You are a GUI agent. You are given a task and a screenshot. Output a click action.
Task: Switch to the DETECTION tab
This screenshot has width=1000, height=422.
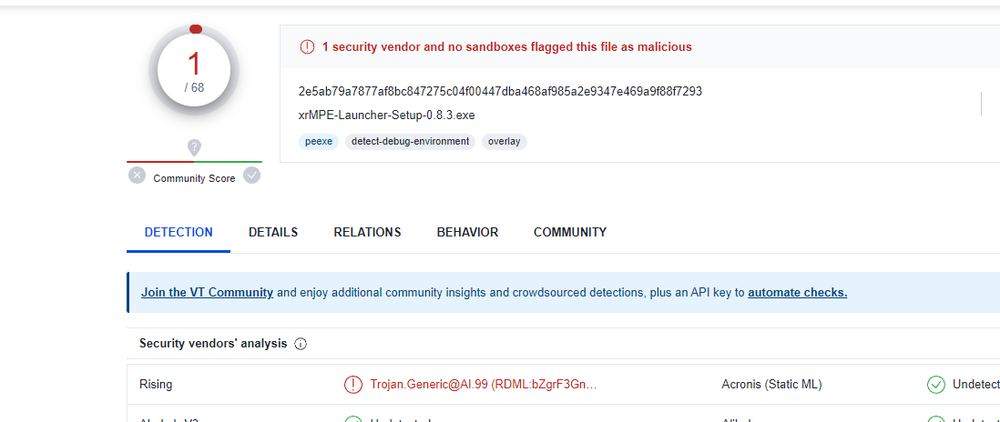click(179, 232)
